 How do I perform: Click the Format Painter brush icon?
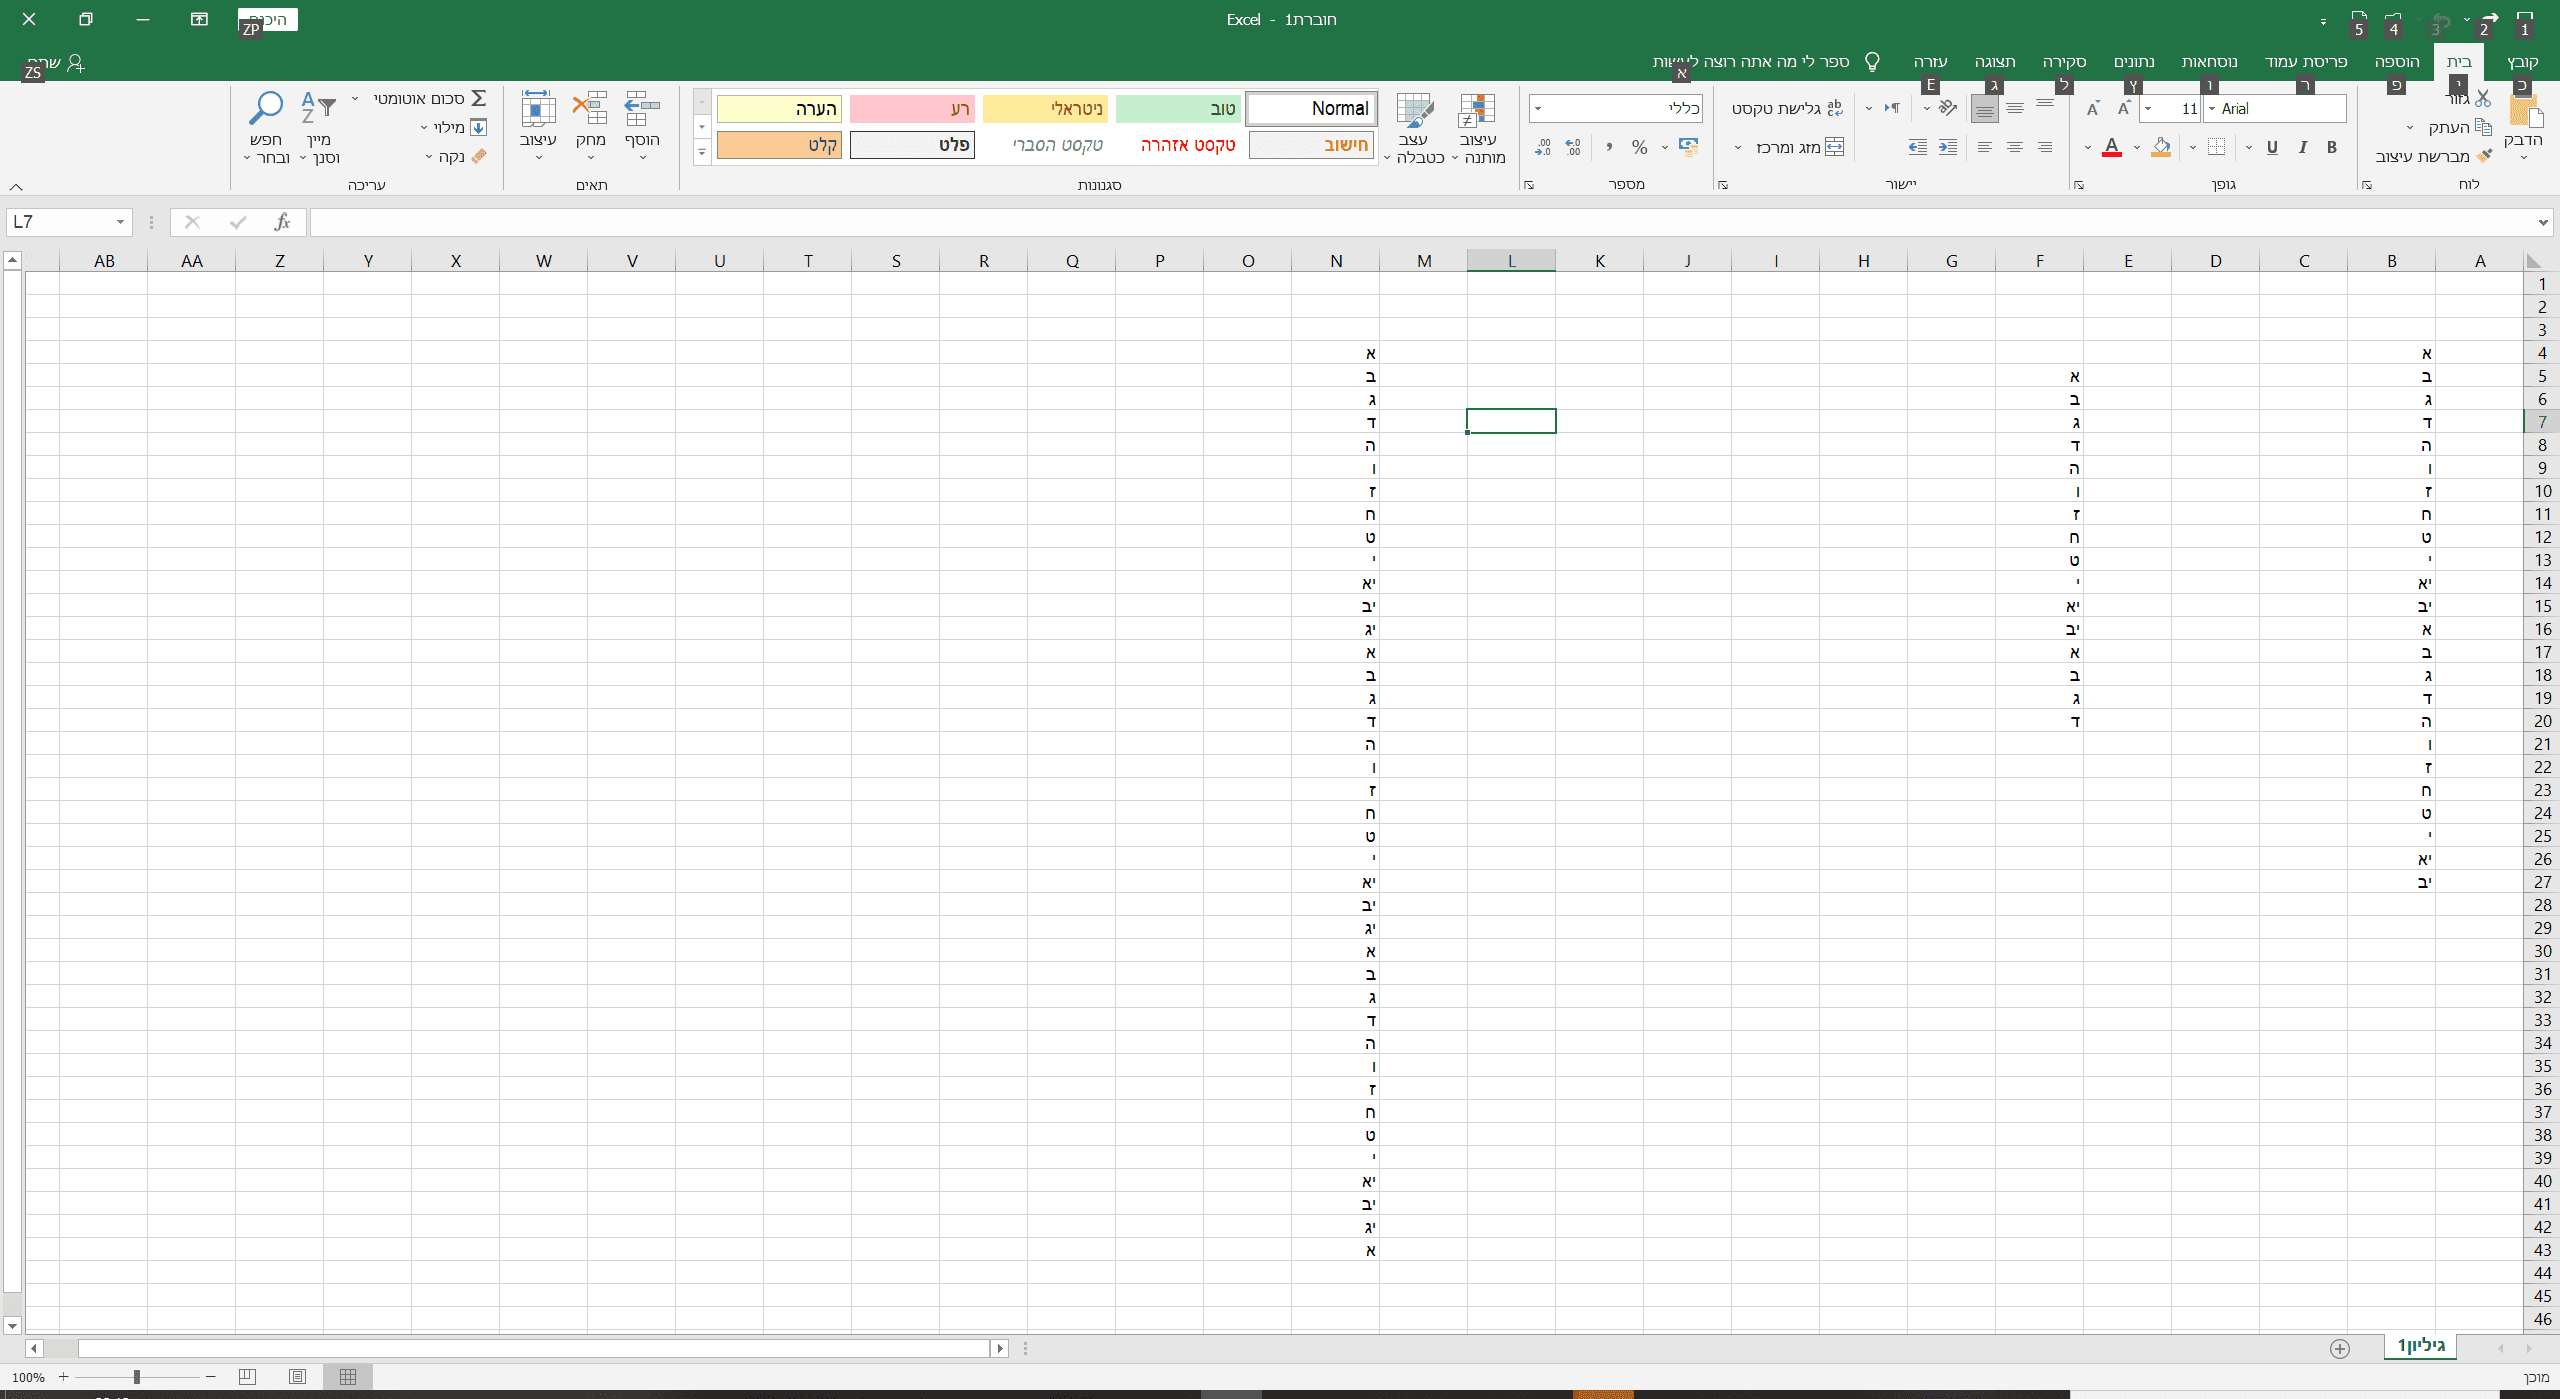(x=2486, y=156)
